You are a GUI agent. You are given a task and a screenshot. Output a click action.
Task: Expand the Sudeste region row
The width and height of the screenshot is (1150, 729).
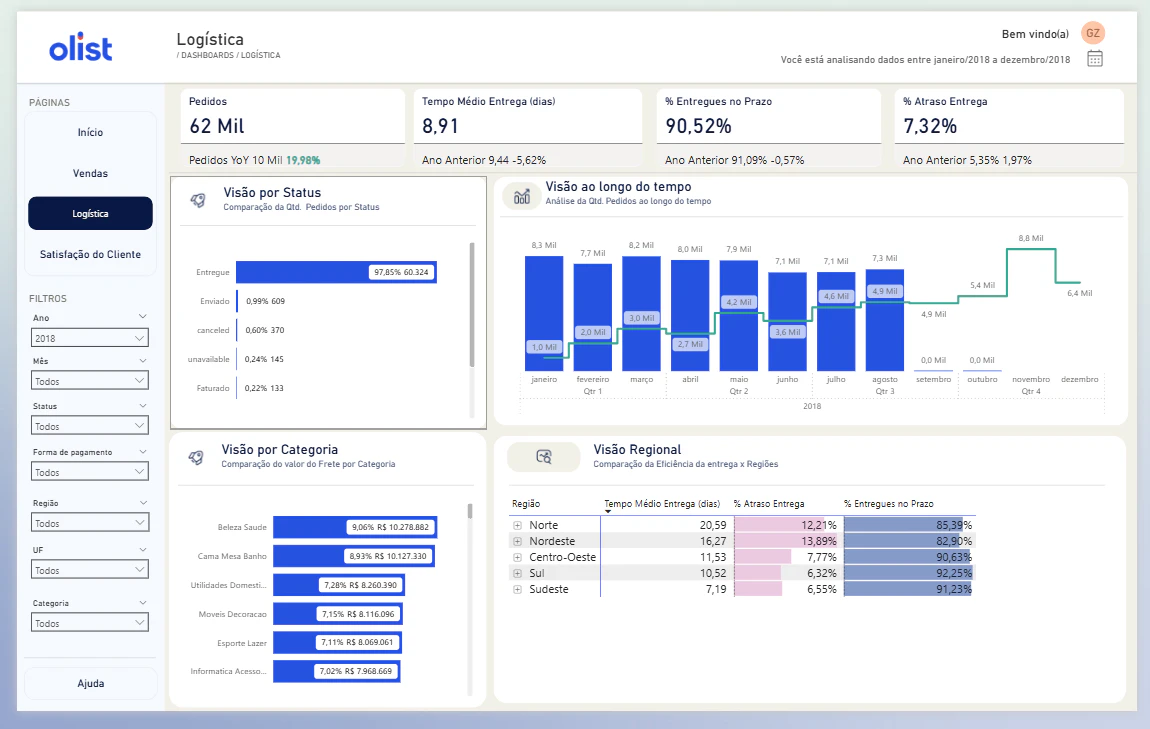(517, 590)
